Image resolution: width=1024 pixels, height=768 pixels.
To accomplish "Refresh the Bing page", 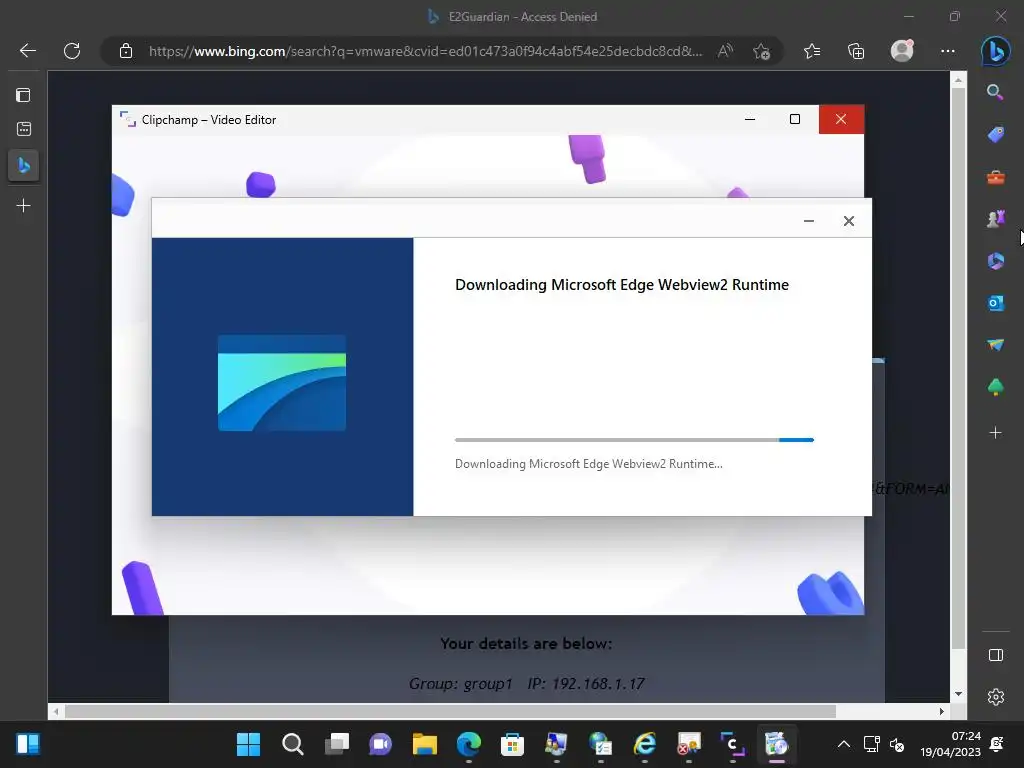I will (72, 51).
